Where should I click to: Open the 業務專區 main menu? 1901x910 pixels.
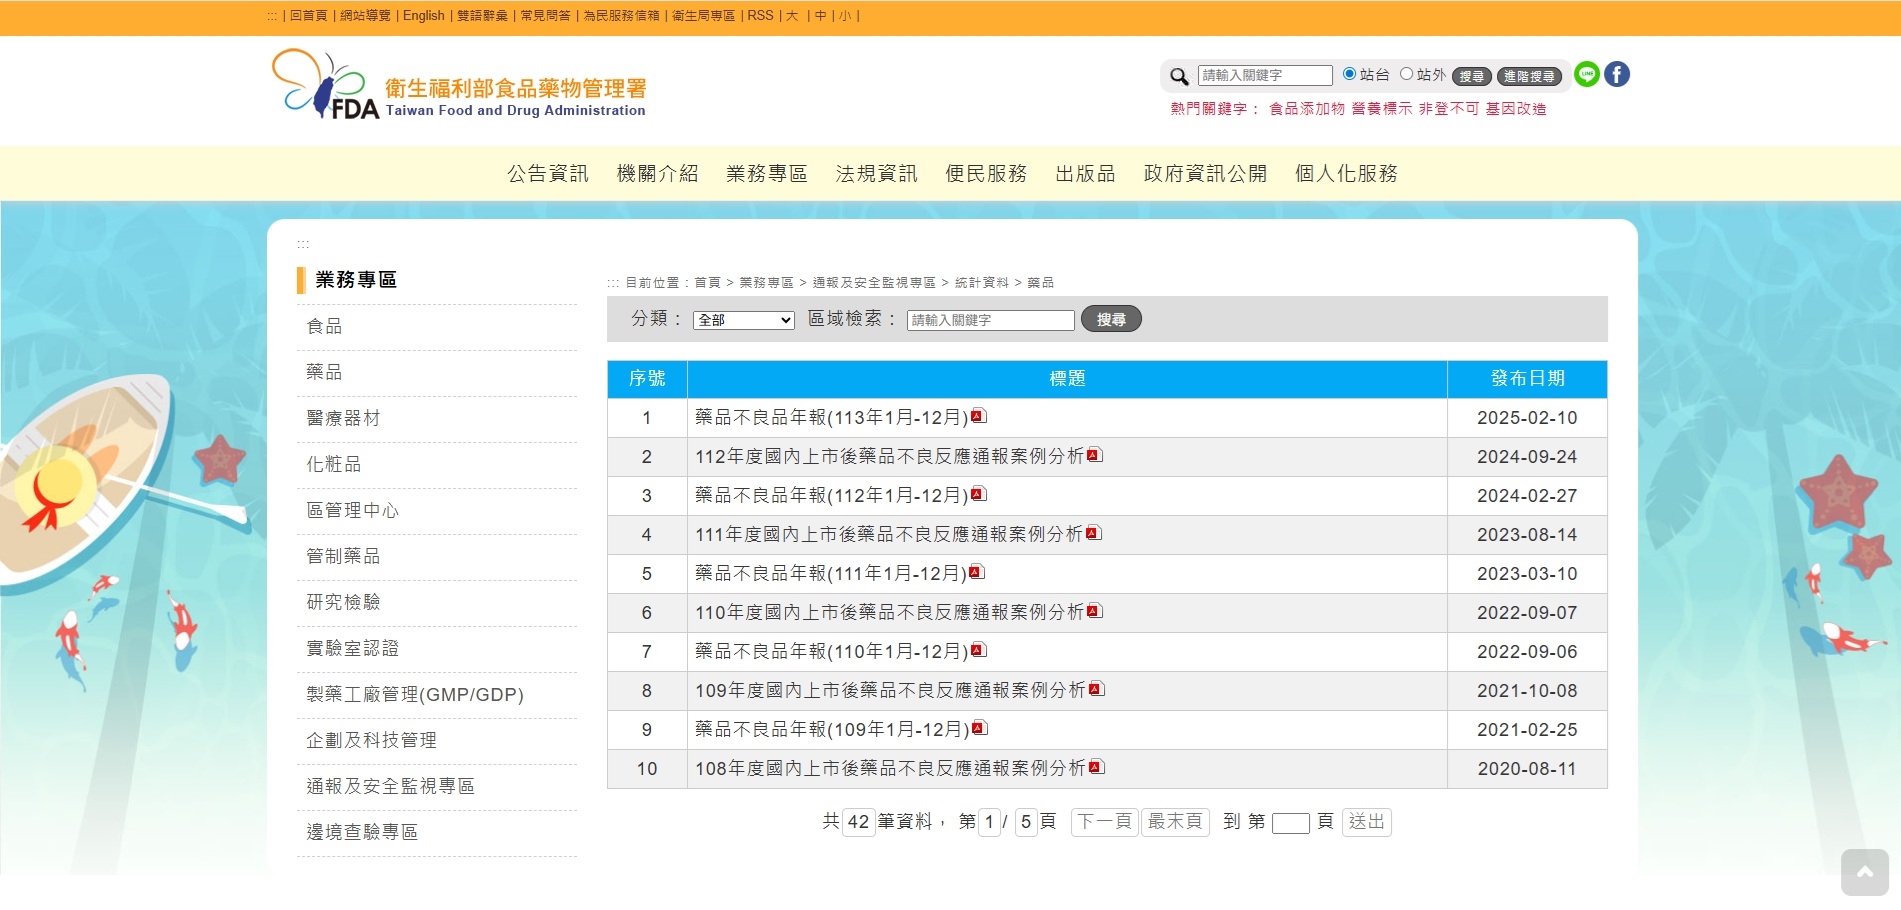pyautogui.click(x=766, y=174)
